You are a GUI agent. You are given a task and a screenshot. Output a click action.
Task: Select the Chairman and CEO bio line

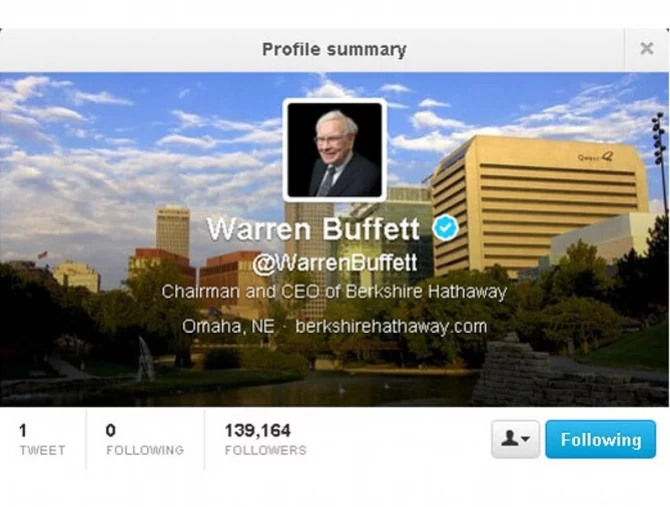(334, 292)
